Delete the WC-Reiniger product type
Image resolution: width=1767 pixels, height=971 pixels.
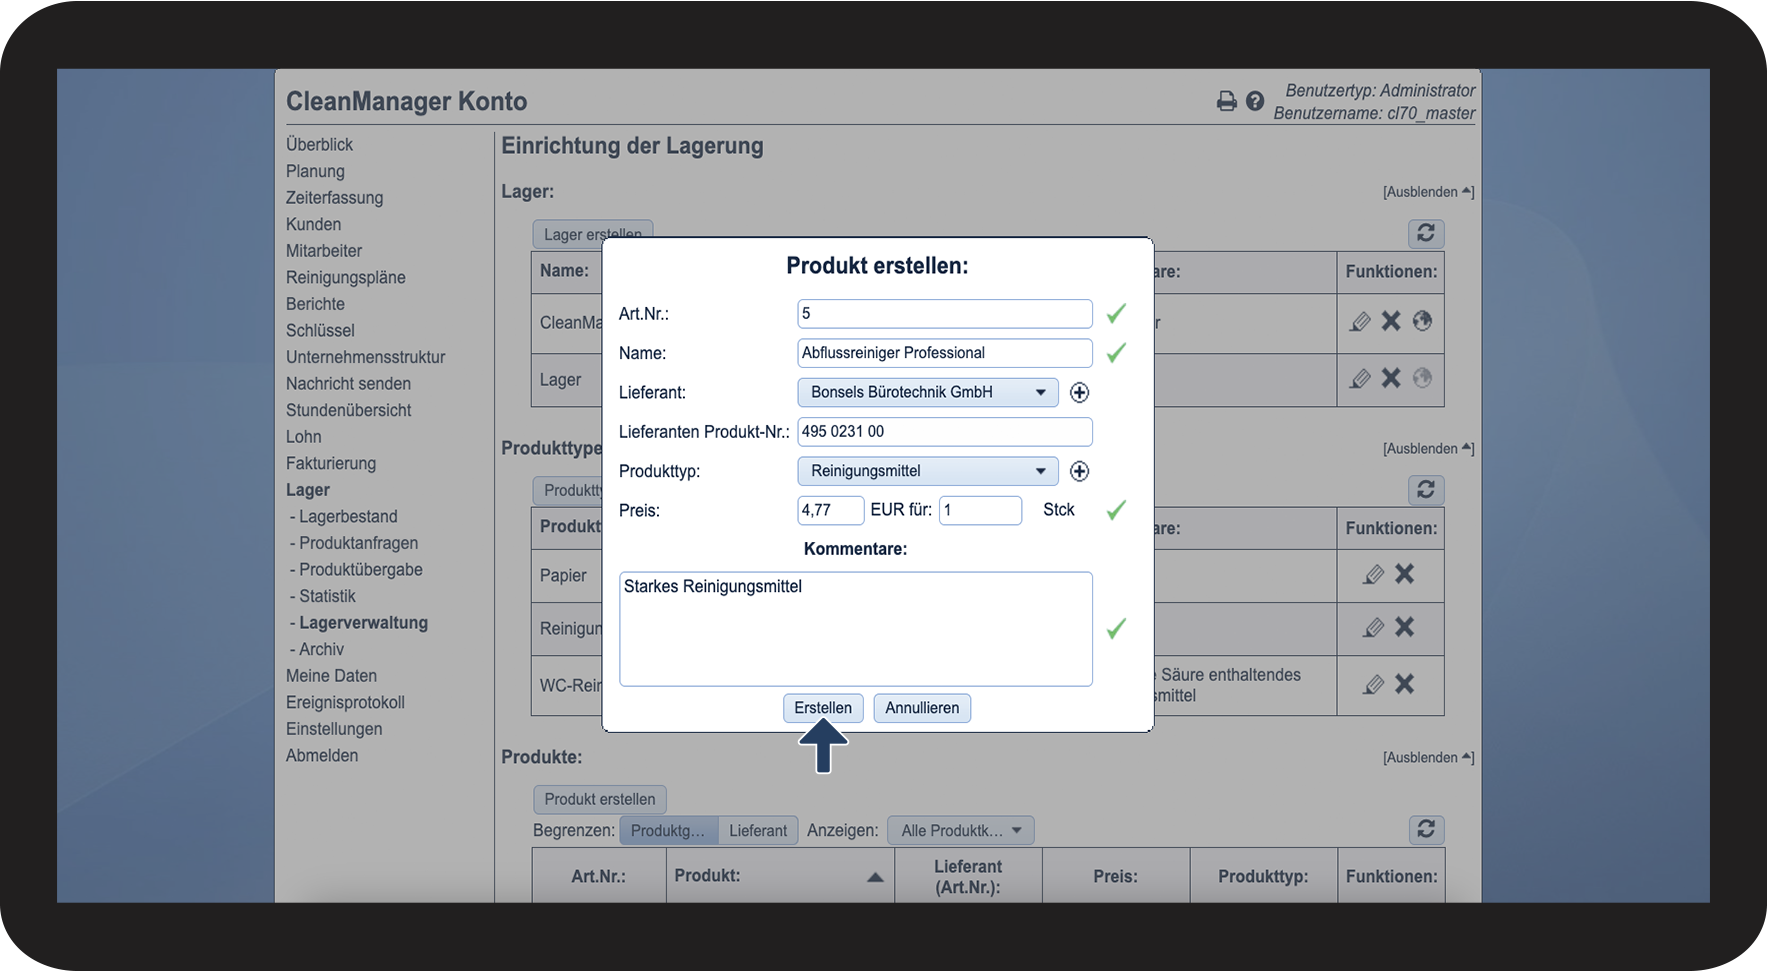pos(1405,684)
